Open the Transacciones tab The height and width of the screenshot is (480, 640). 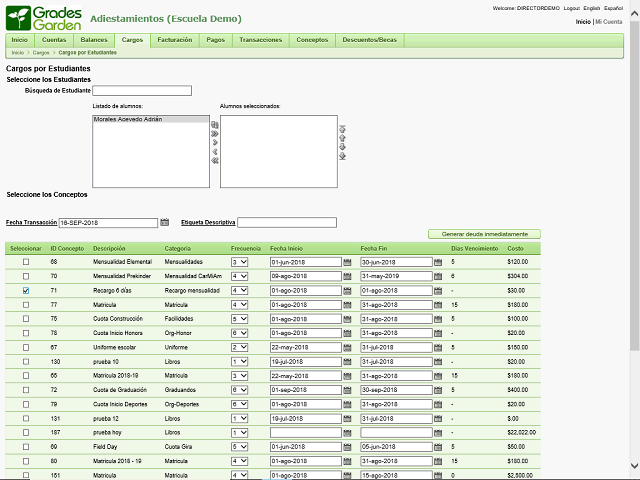click(261, 40)
